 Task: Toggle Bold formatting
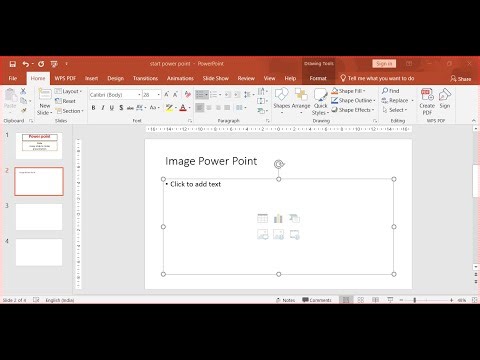(93, 108)
